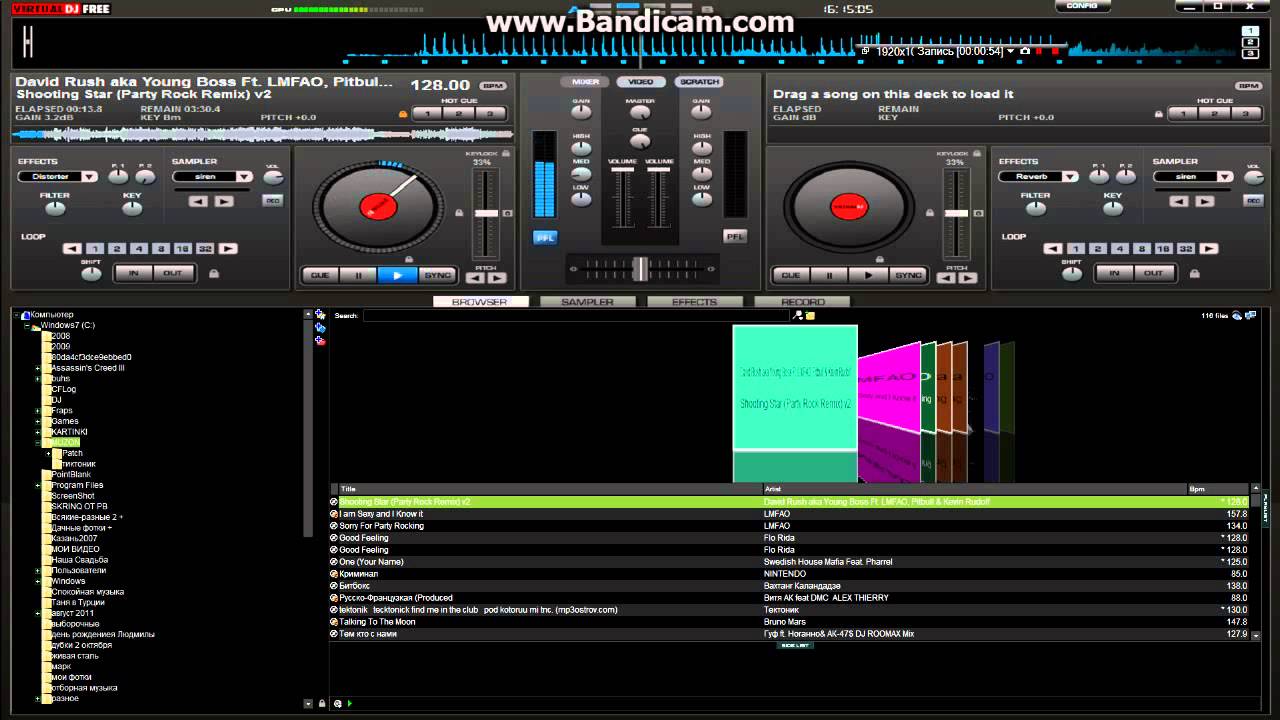The image size is (1280, 720).
Task: Open the RECORD tab
Action: tap(802, 301)
